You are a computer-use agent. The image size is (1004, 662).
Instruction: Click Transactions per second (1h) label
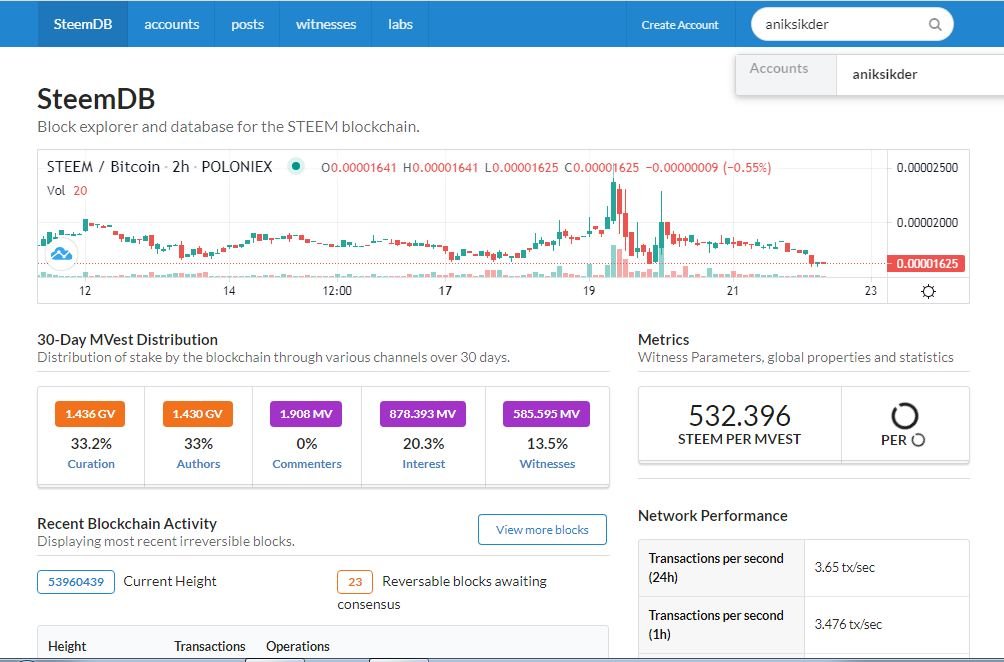[716, 624]
